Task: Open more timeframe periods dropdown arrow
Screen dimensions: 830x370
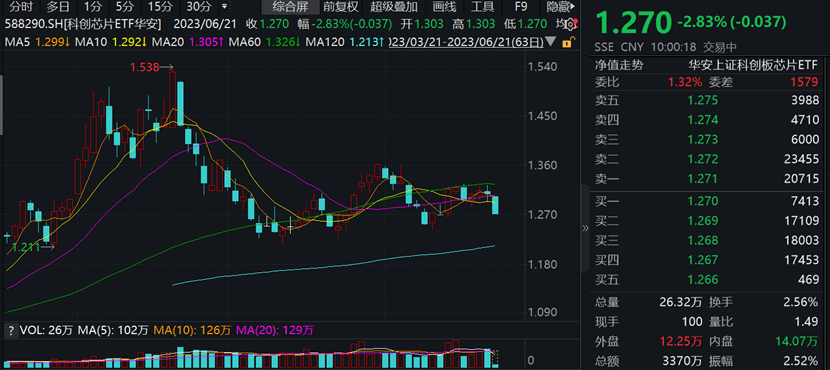Action: coord(225,7)
